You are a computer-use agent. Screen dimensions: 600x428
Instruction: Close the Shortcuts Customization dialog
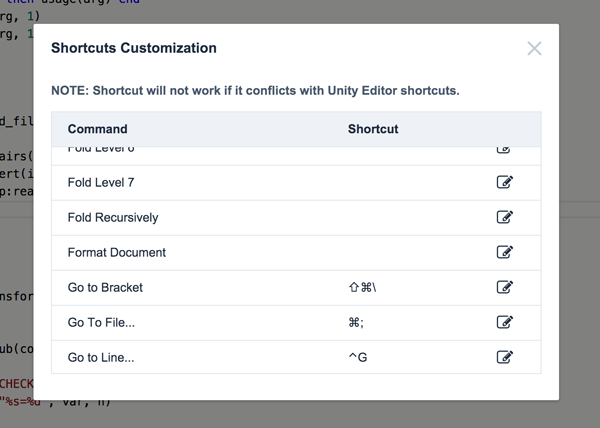click(534, 49)
